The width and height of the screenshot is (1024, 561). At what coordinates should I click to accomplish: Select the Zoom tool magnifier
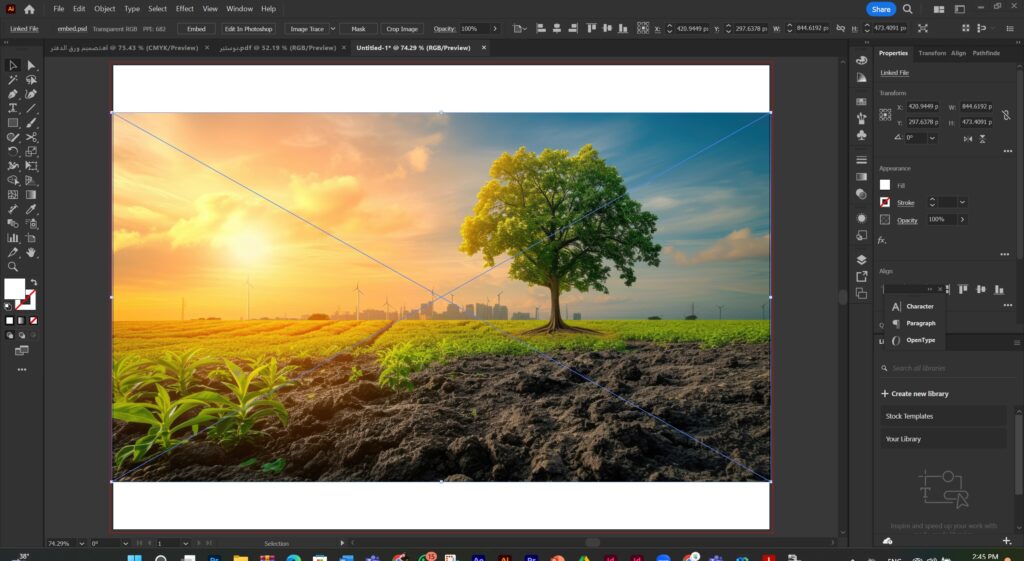[x=12, y=267]
